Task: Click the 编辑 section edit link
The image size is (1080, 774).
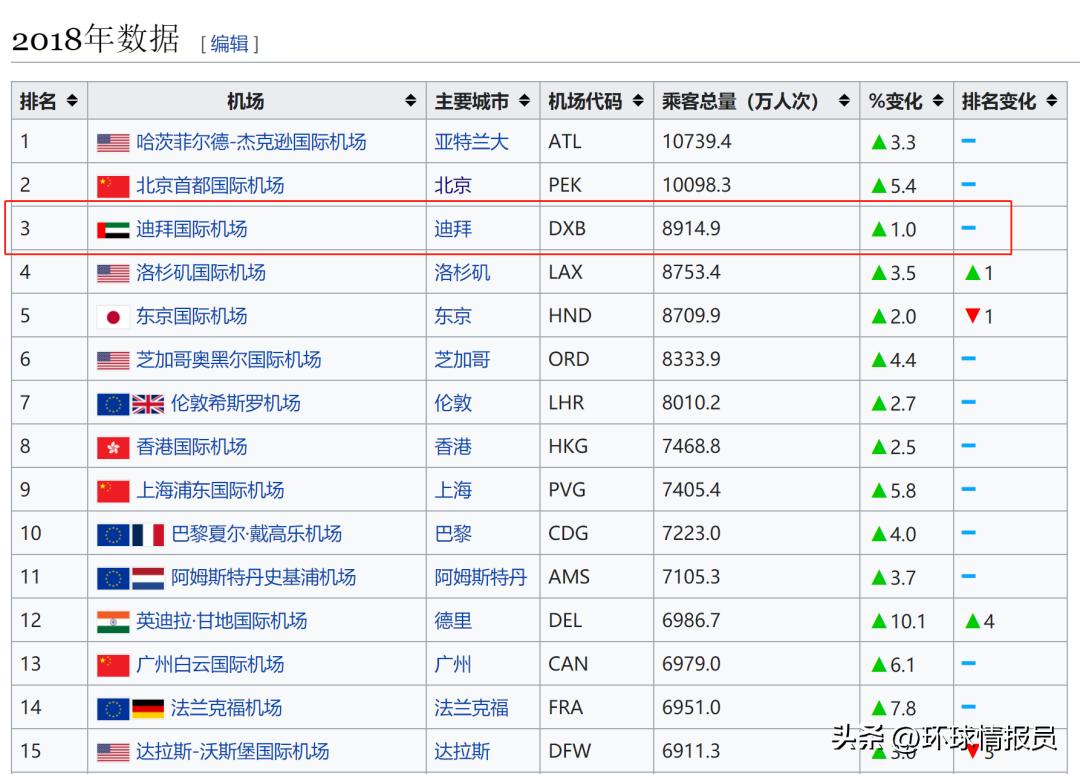Action: pos(229,43)
